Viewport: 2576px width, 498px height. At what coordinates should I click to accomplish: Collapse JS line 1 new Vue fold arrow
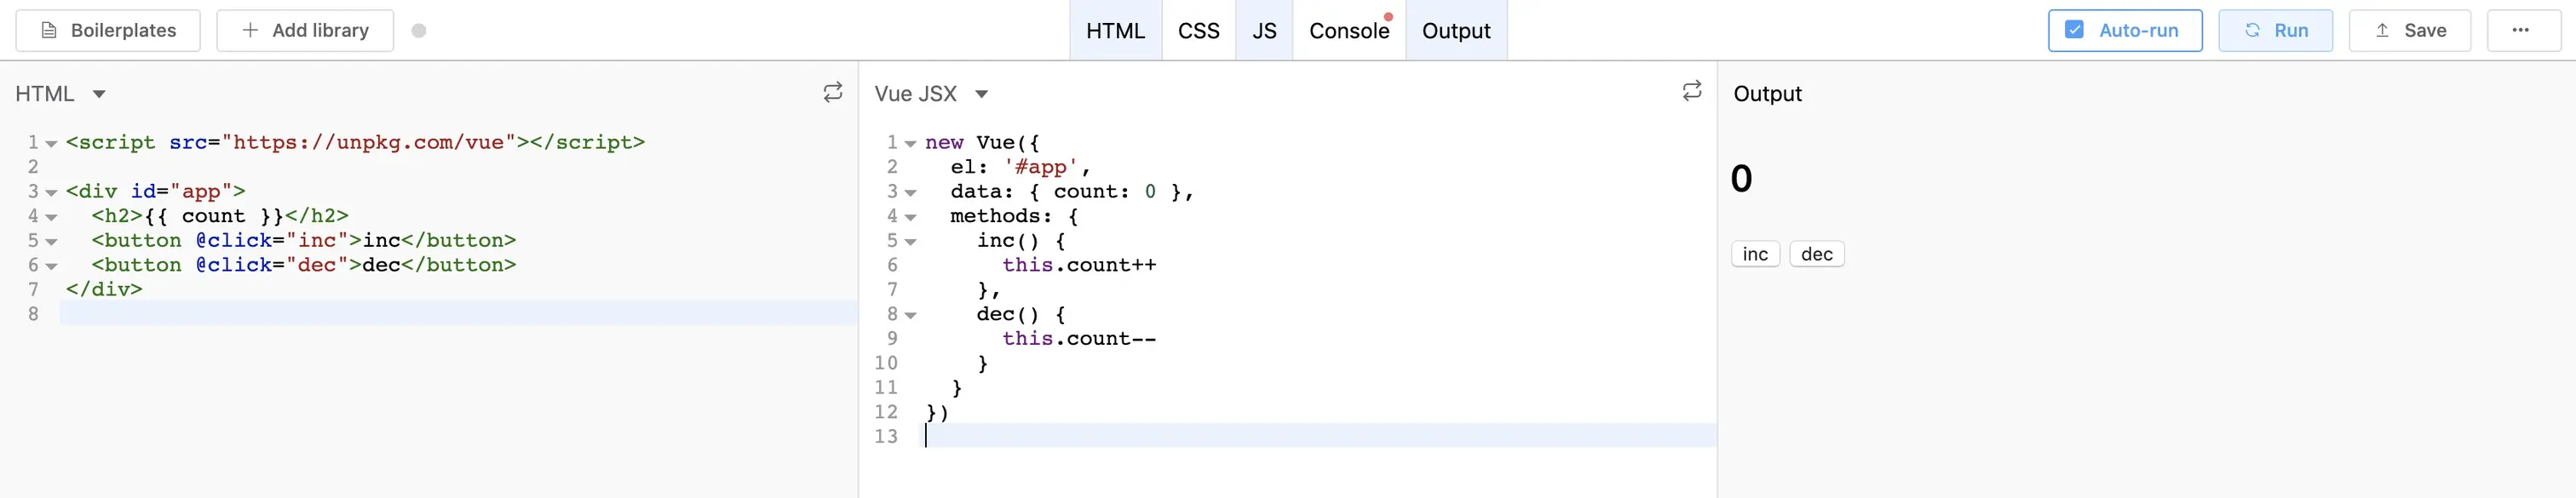click(910, 144)
